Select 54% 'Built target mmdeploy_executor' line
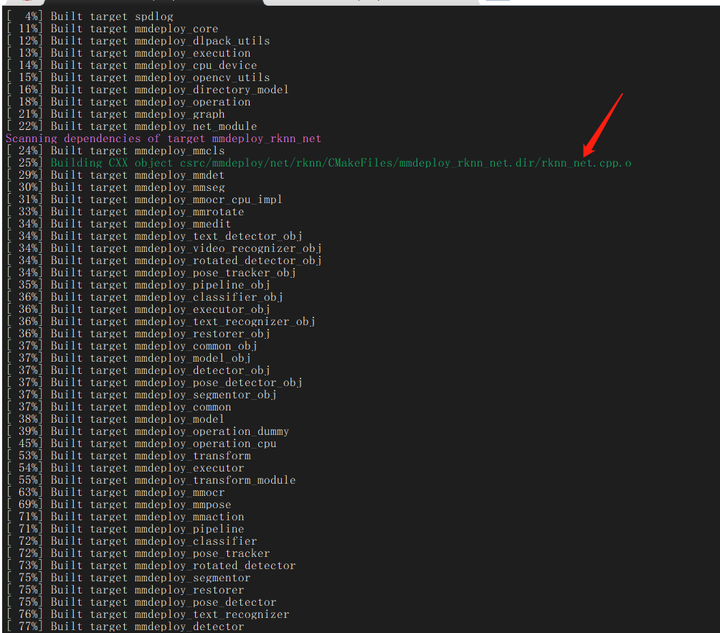720x633 pixels. coord(125,468)
